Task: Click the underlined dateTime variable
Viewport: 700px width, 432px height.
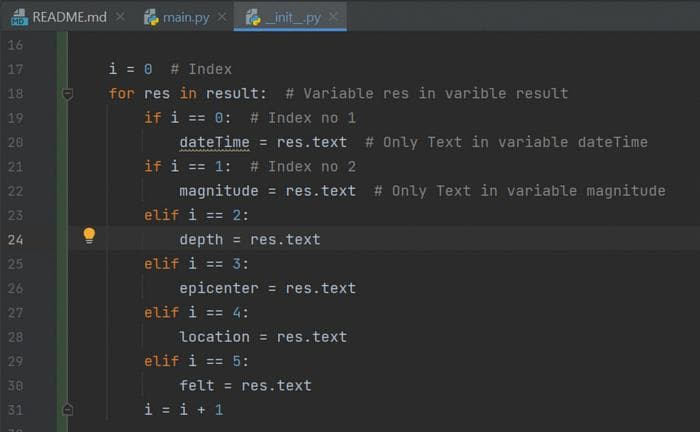Action: 214,142
